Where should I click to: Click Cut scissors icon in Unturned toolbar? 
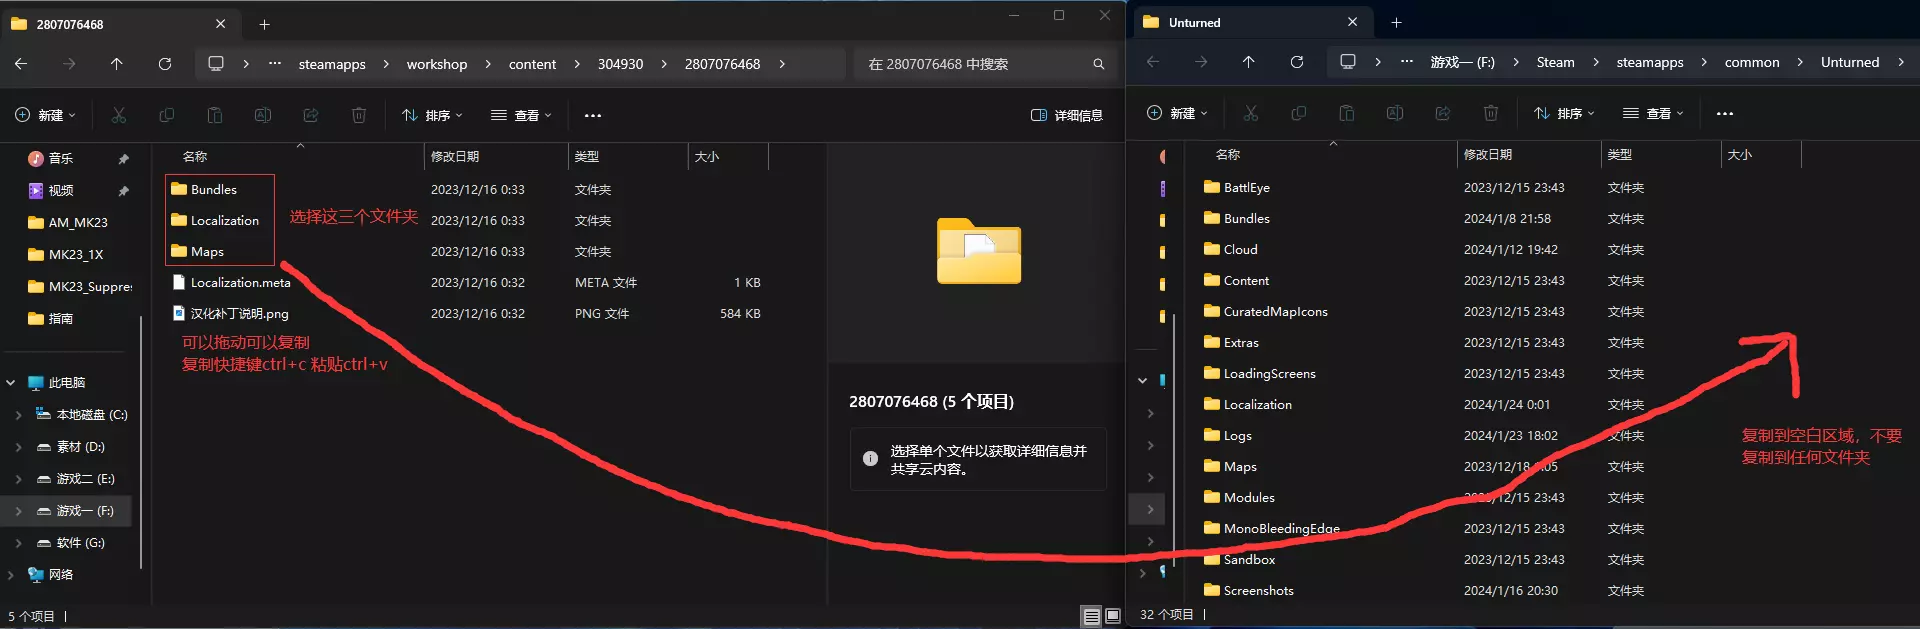click(x=1251, y=114)
